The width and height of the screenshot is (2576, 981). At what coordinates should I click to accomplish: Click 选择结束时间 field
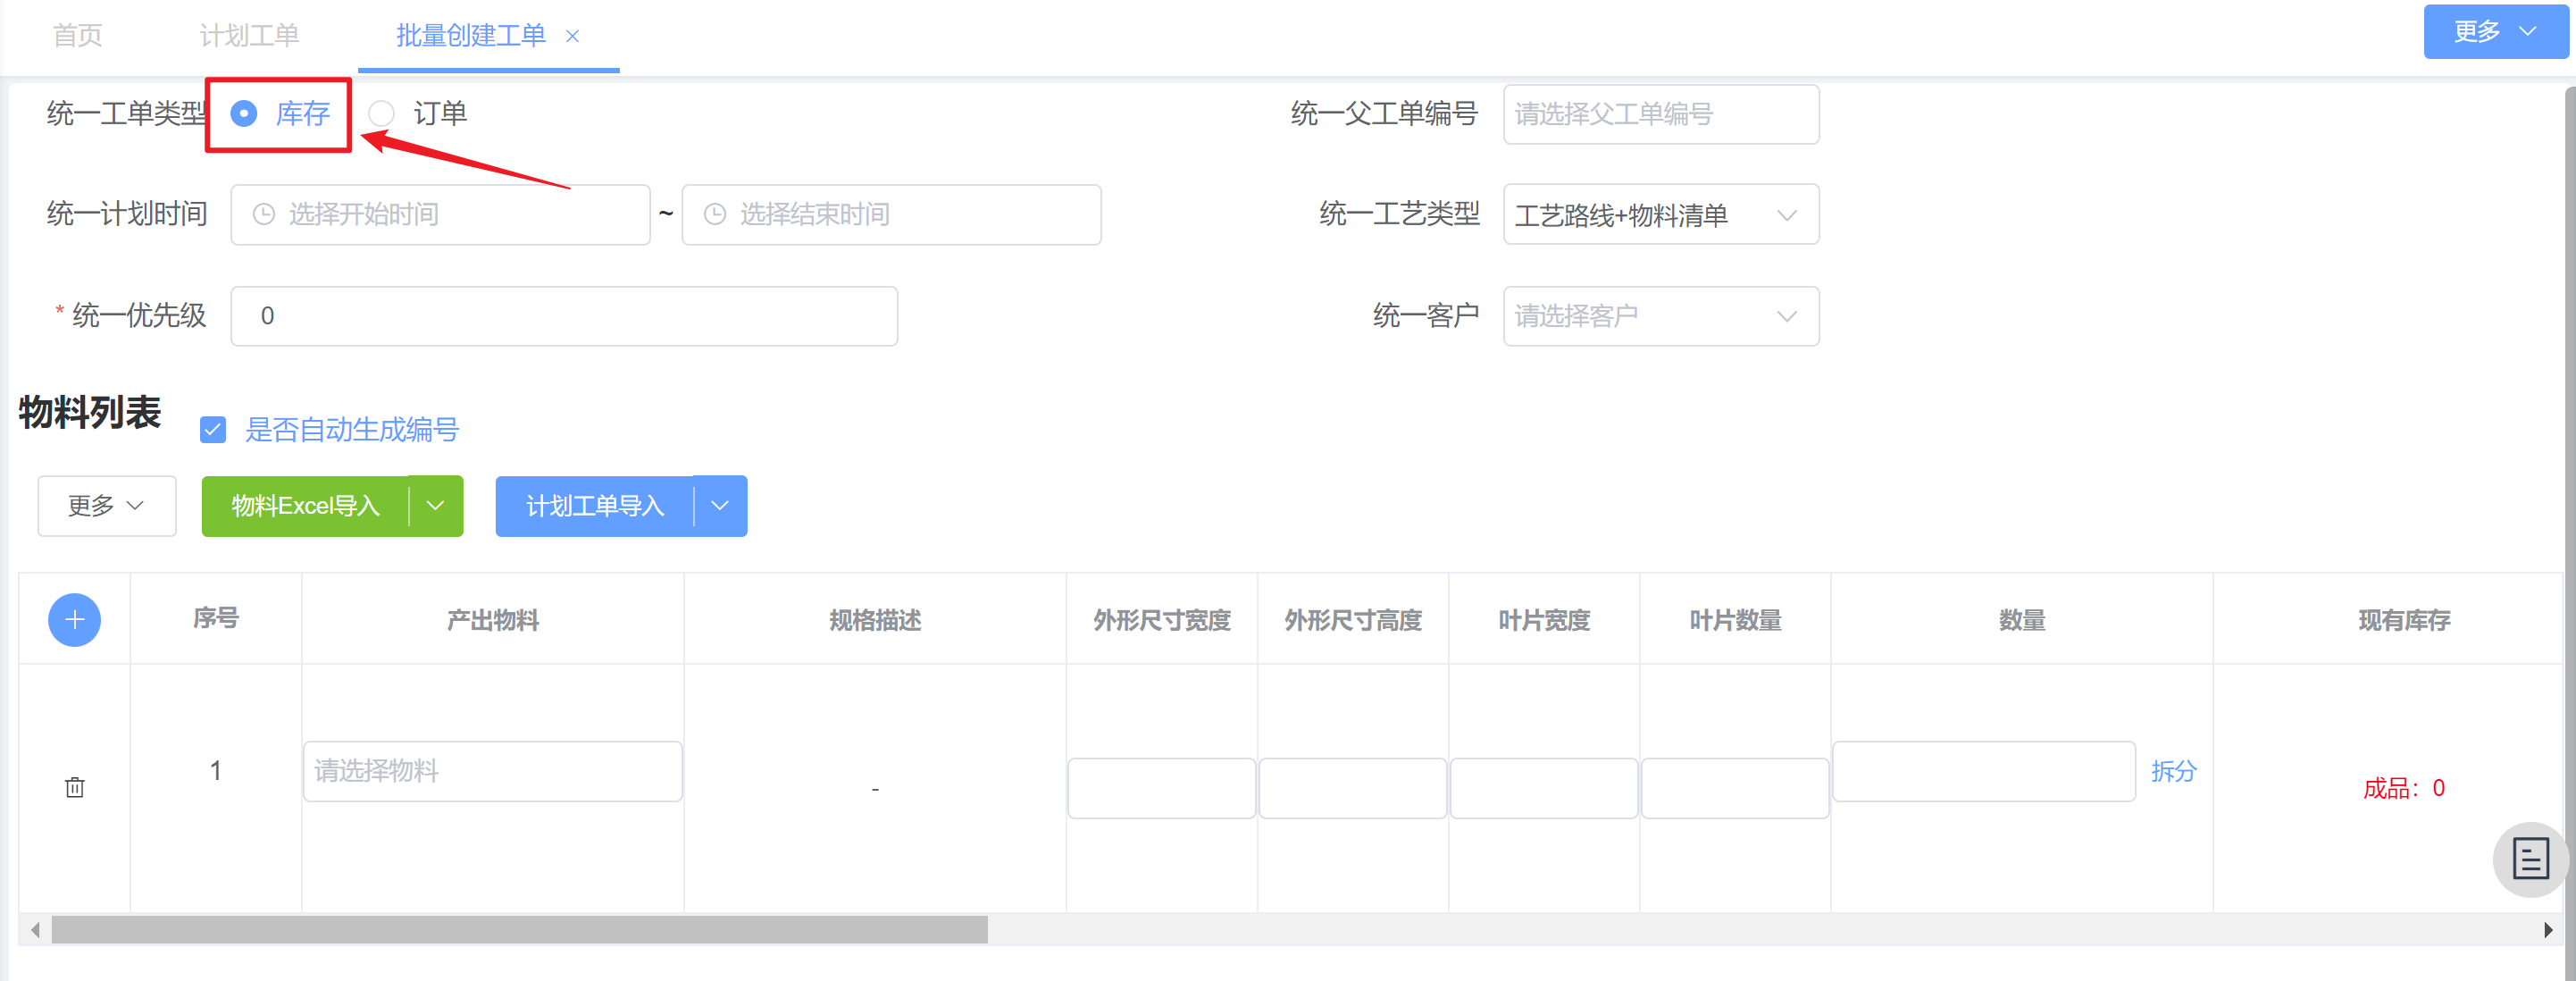[x=891, y=214]
